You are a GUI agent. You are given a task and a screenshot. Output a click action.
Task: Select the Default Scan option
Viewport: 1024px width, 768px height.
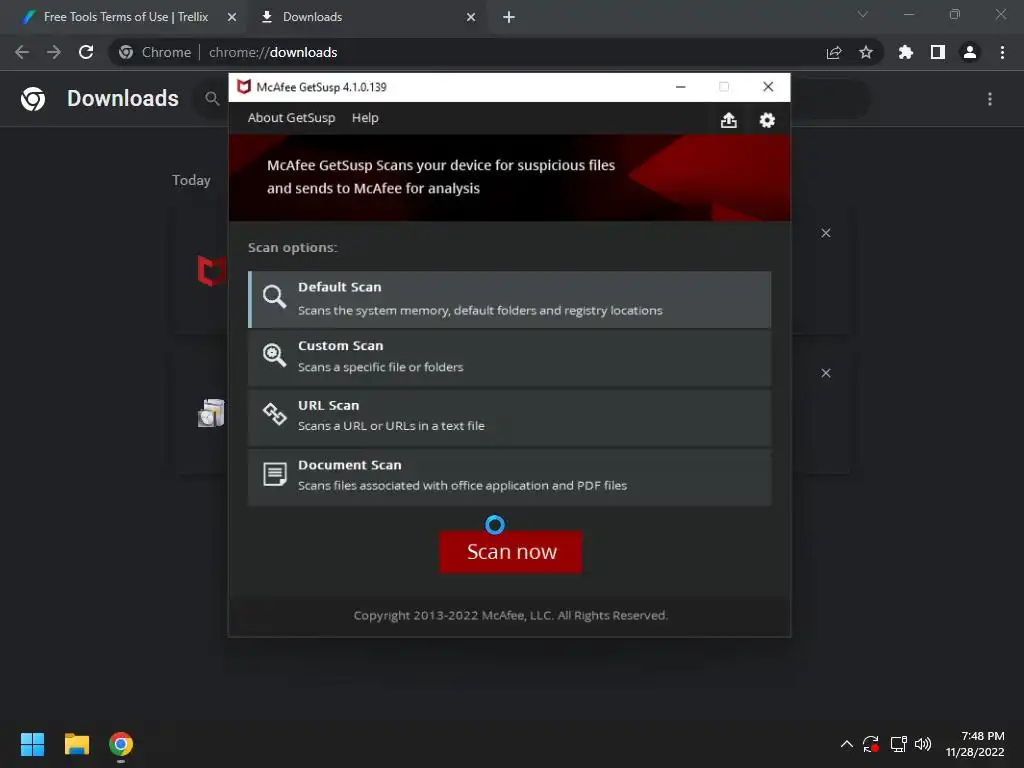click(509, 300)
